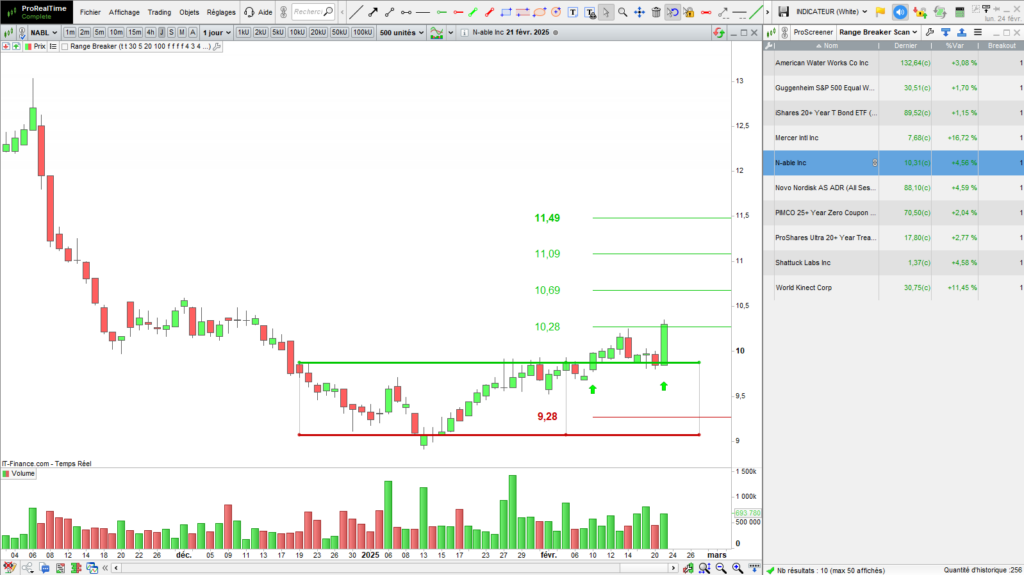Open the Aide menu
1024x575 pixels.
pyautogui.click(x=265, y=12)
